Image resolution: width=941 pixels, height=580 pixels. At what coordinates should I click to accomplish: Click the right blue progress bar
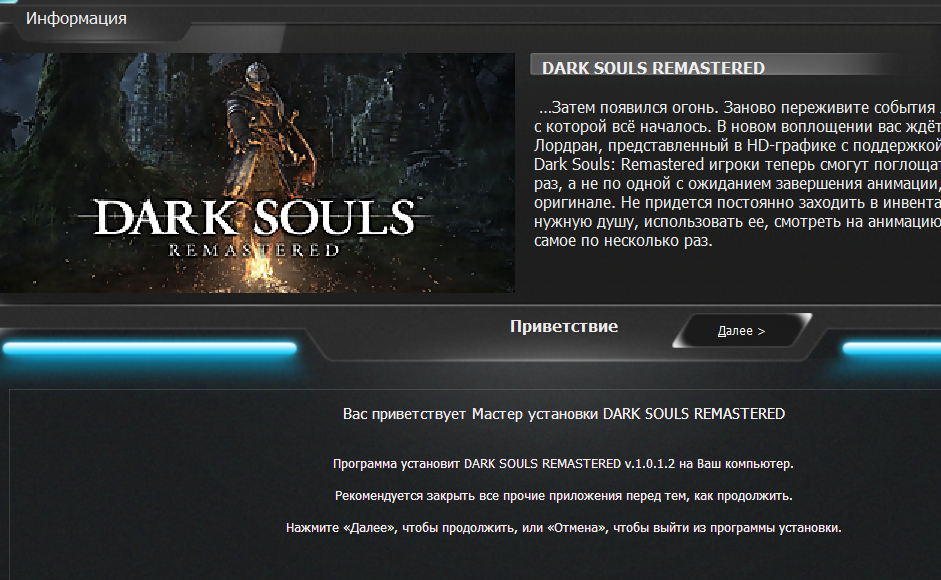point(892,348)
